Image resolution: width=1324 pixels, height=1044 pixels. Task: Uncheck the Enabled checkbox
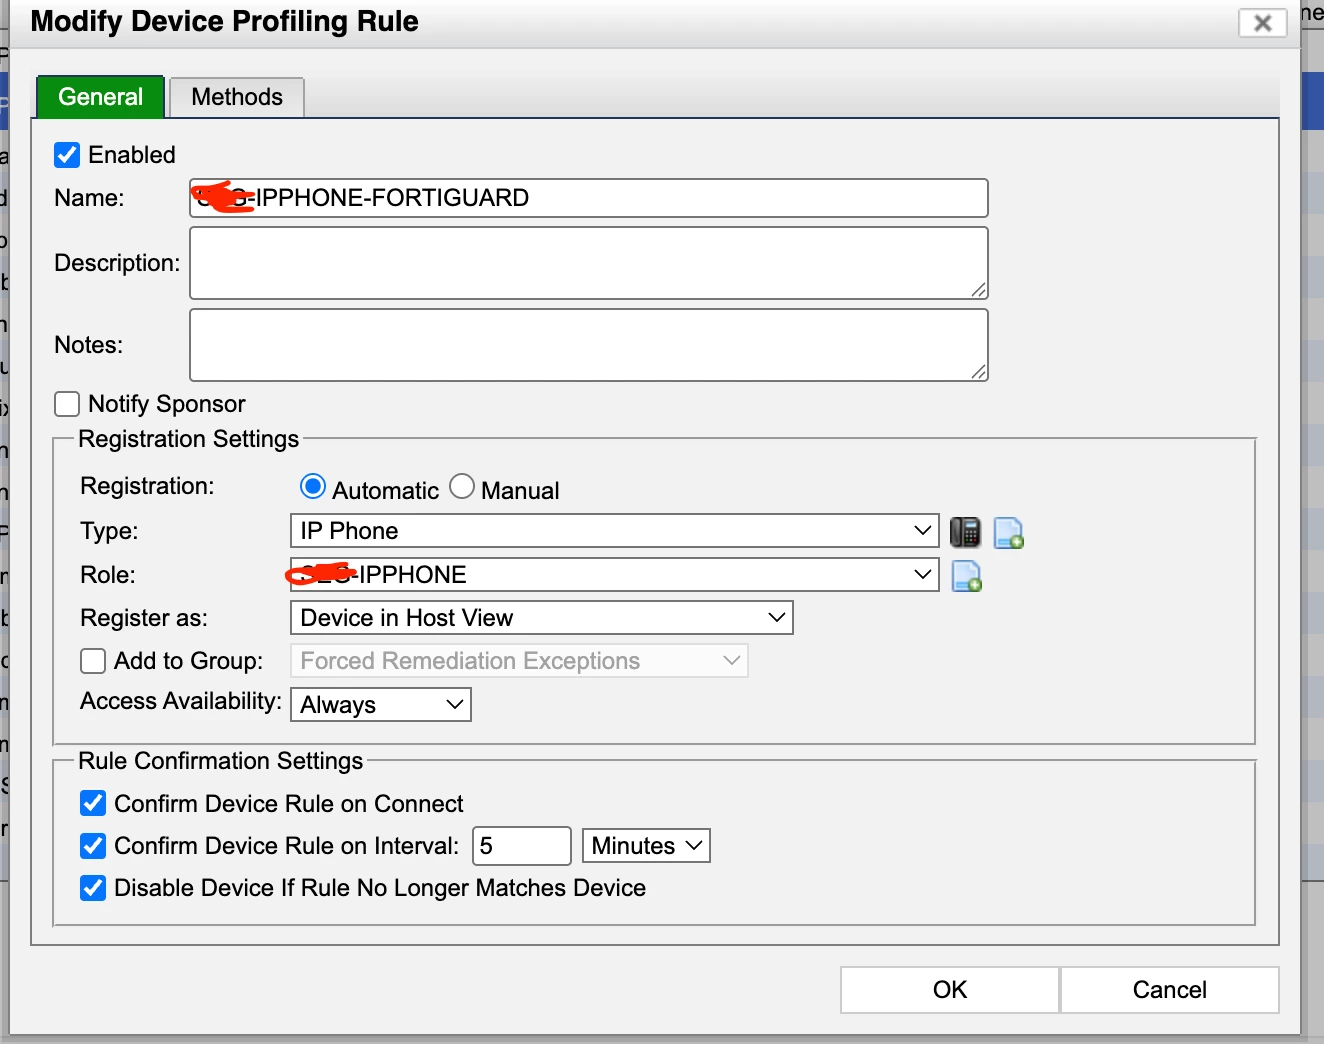67,155
